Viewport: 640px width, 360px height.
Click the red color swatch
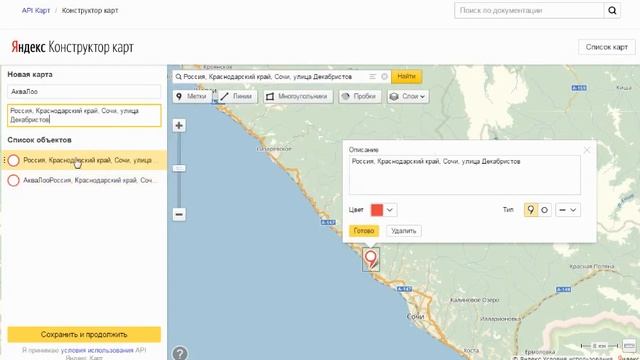pos(377,210)
